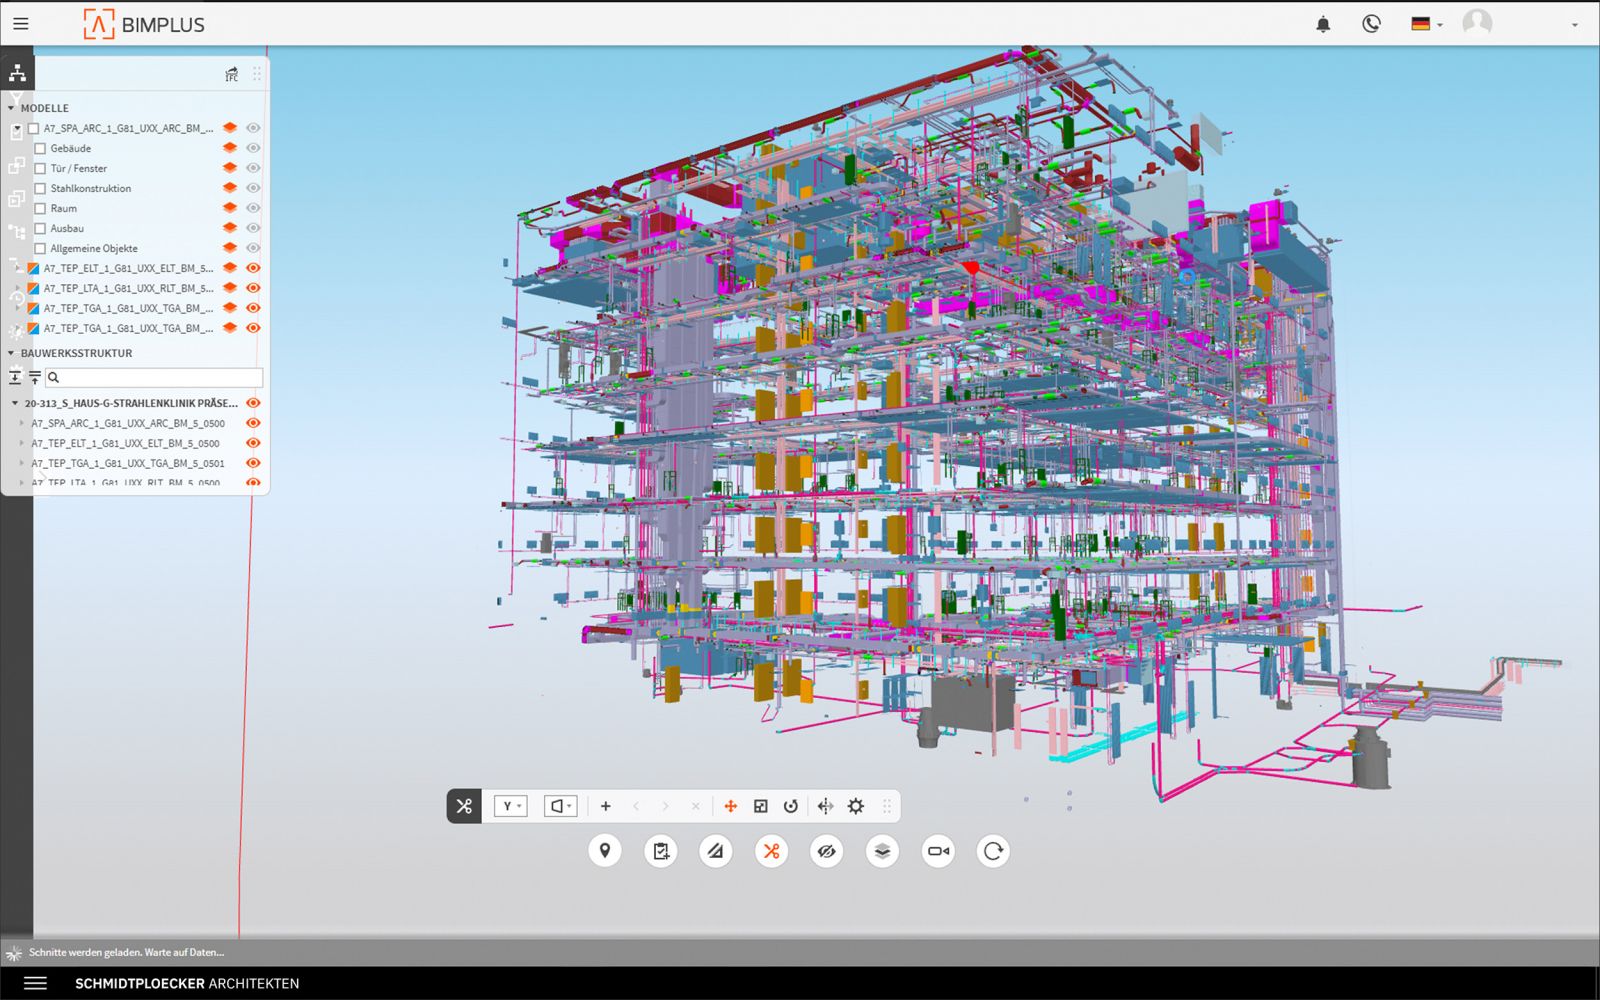This screenshot has width=1600, height=1000.
Task: Toggle visibility of A7_TEP_ELT_1_G81_UXX_ELT_BM model
Action: pyautogui.click(x=253, y=267)
